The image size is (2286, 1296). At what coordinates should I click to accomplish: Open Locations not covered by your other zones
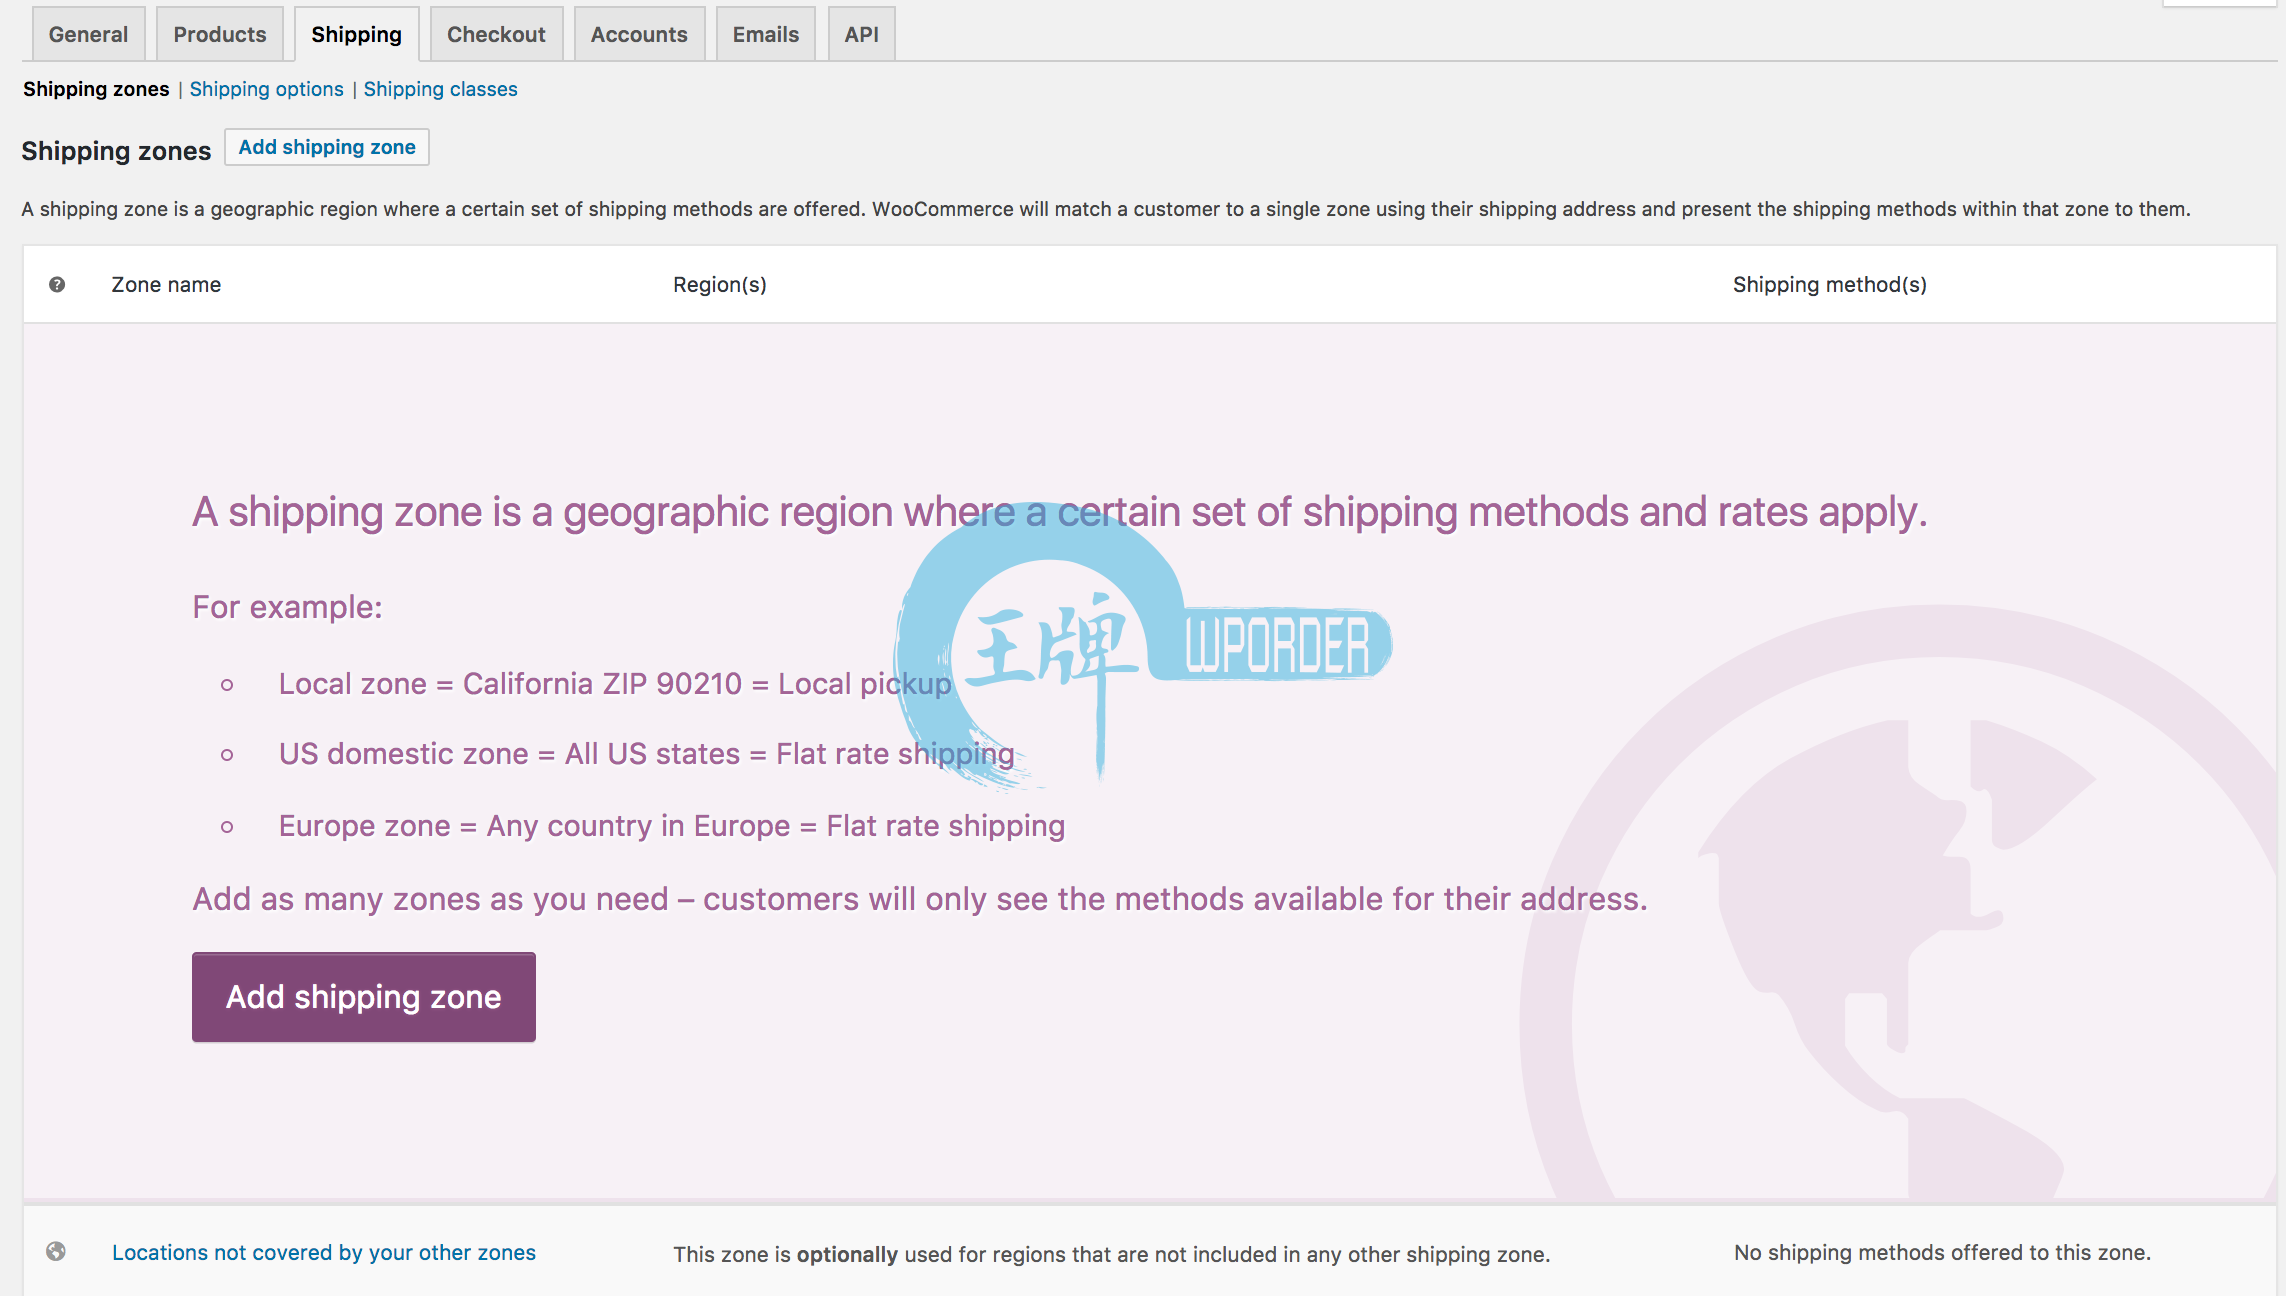coord(324,1253)
